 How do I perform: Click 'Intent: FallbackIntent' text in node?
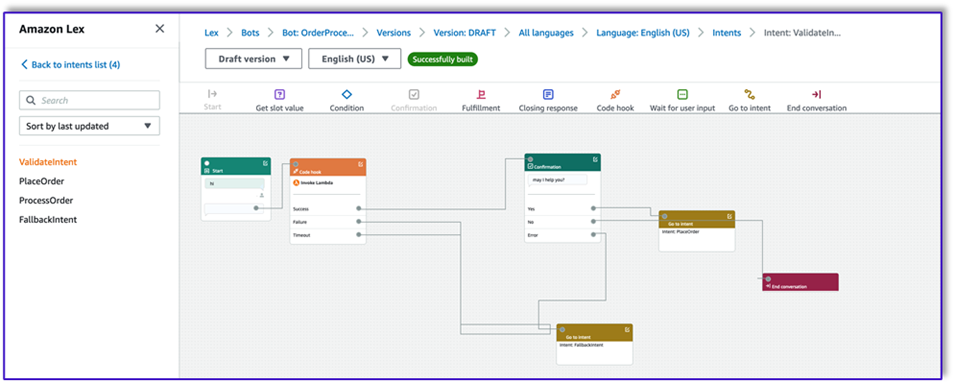coord(581,344)
